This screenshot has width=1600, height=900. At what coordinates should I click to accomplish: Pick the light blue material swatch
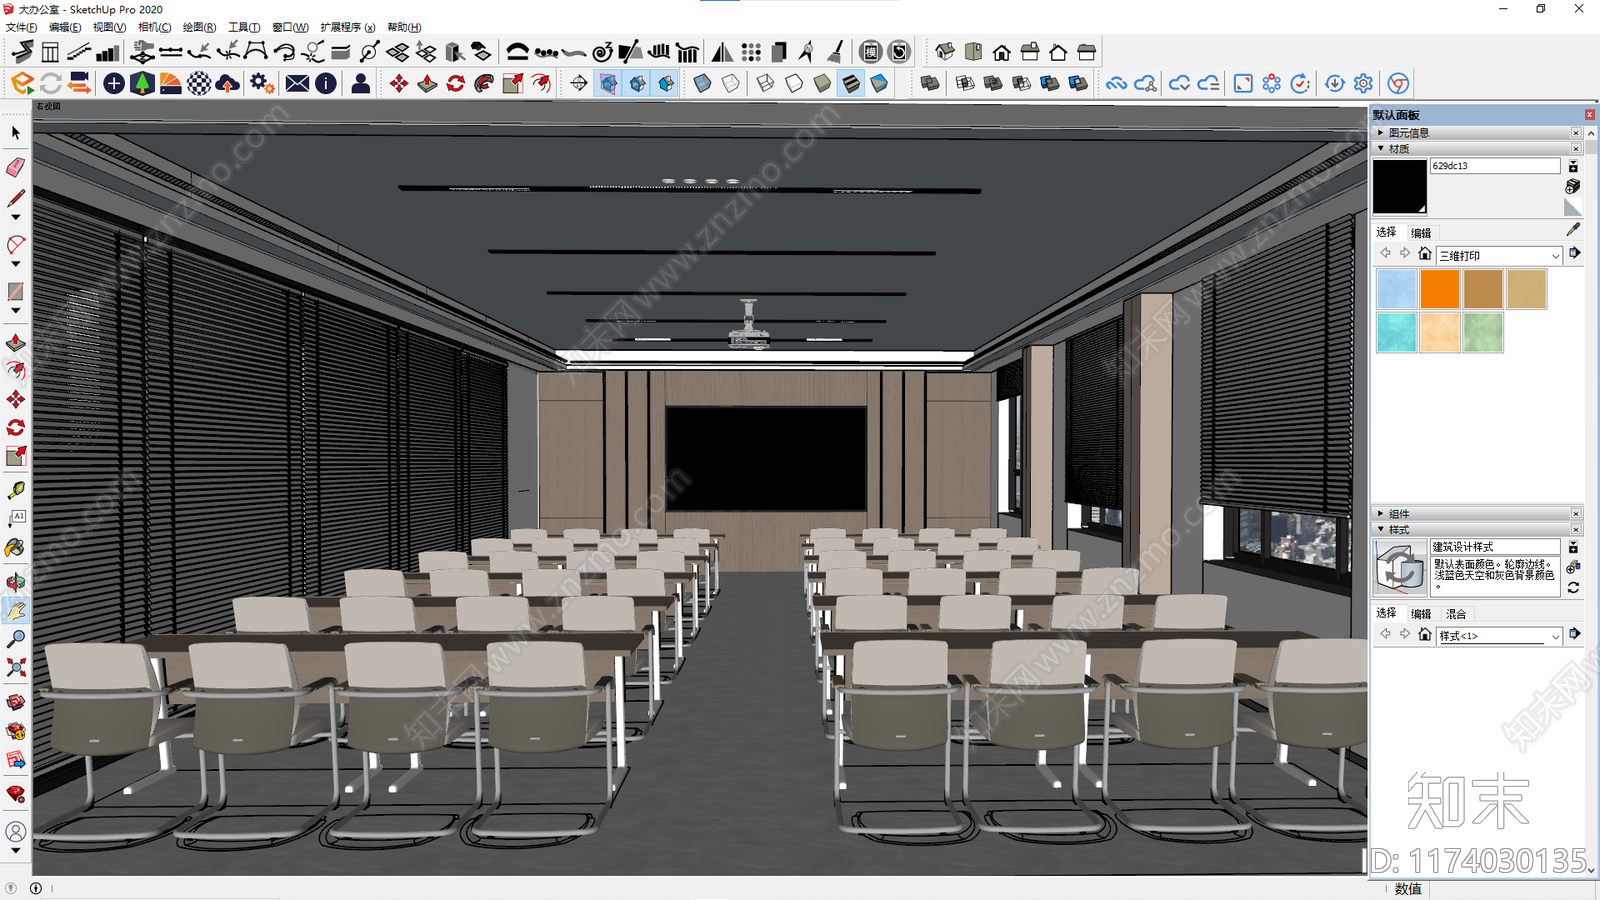point(1396,289)
